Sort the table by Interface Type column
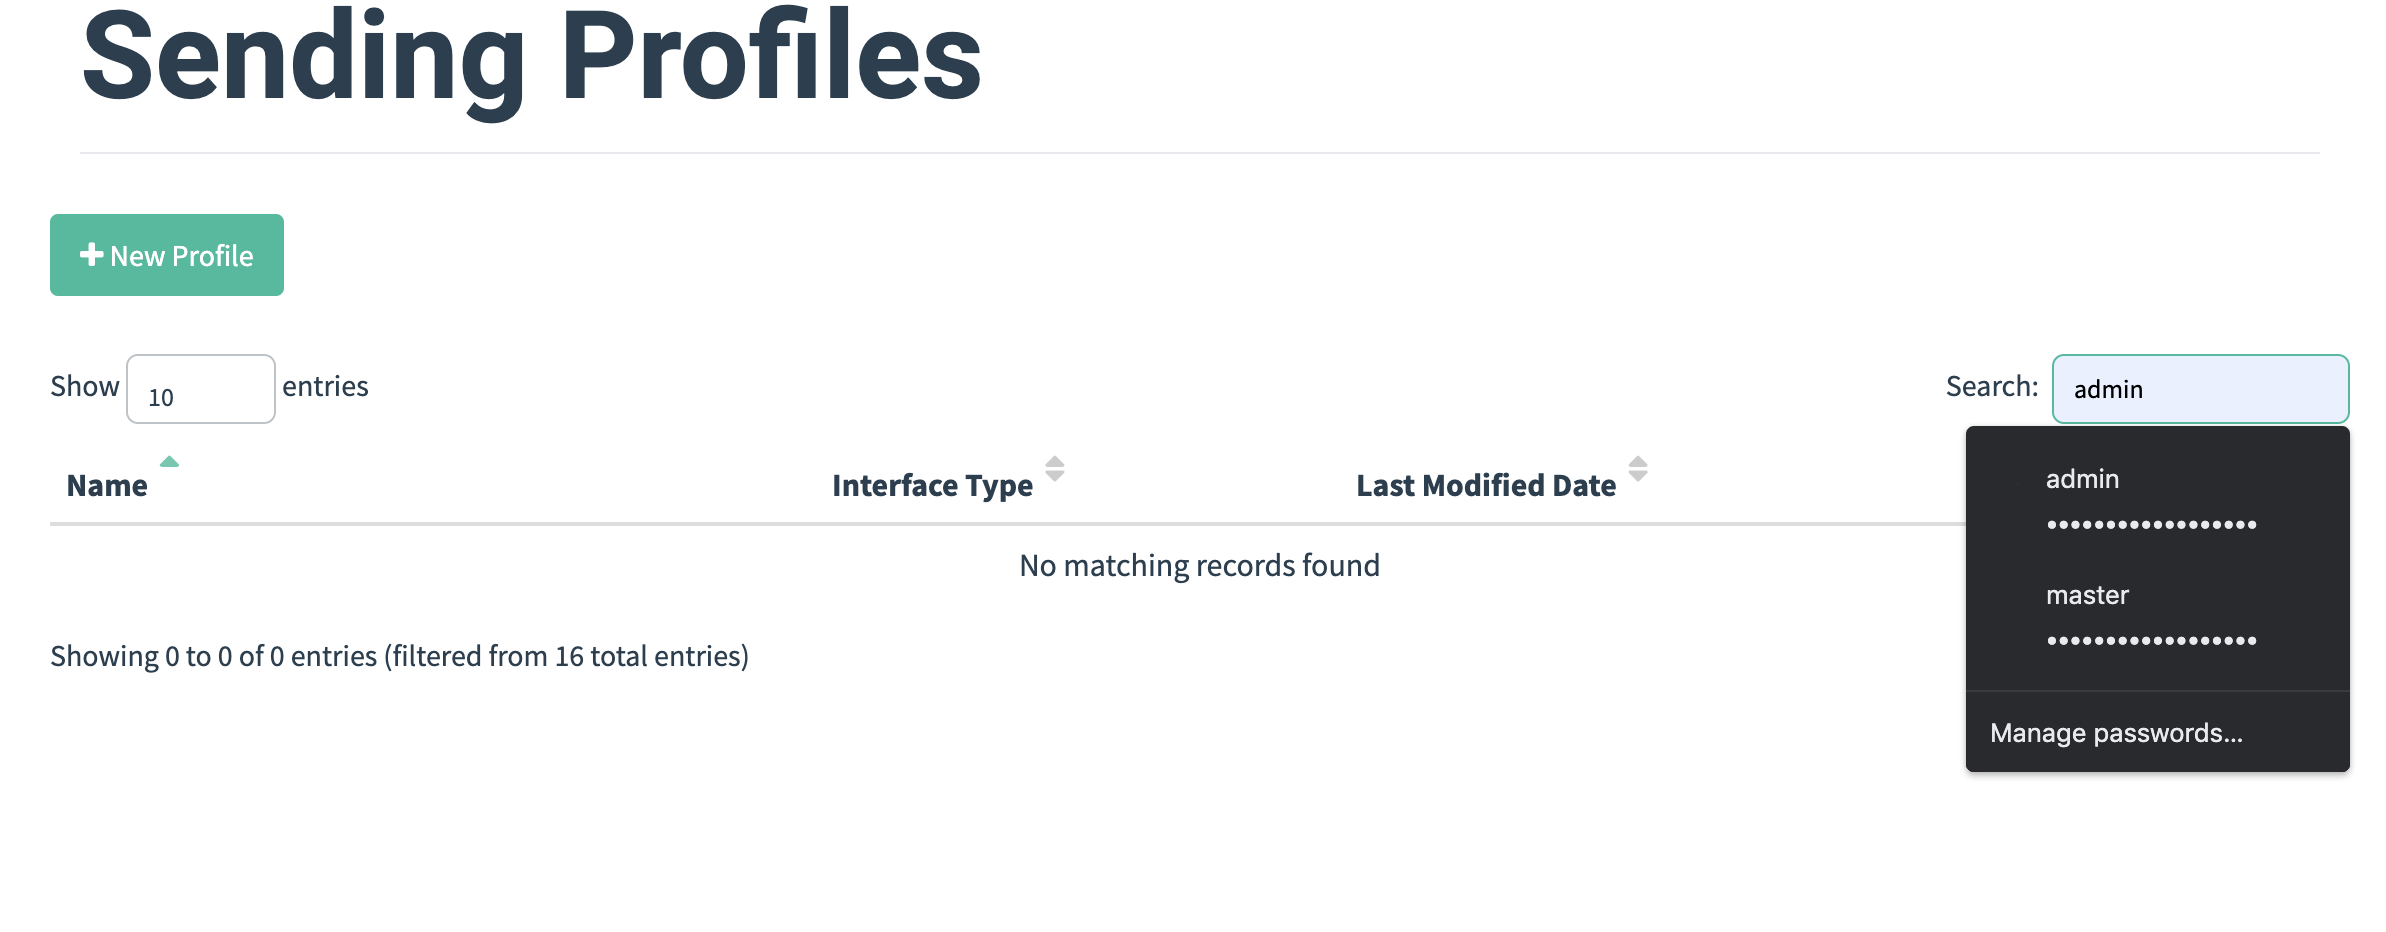Viewport: 2386px width, 932px height. click(x=932, y=484)
